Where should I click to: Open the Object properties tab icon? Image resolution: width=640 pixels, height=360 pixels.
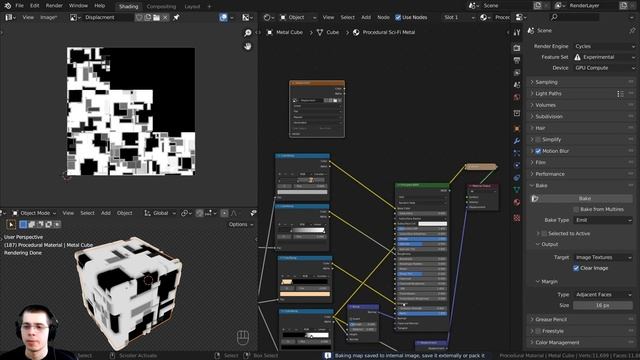click(517, 129)
